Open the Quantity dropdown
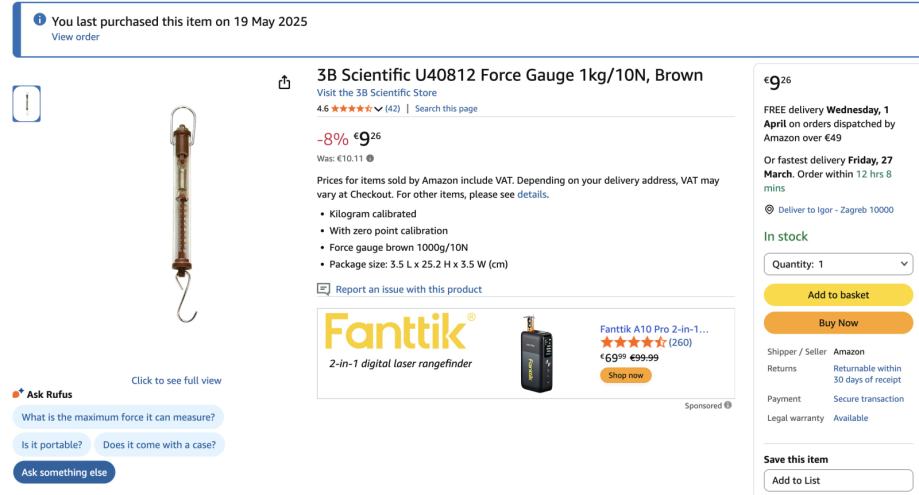The image size is (919, 495). pos(838,264)
